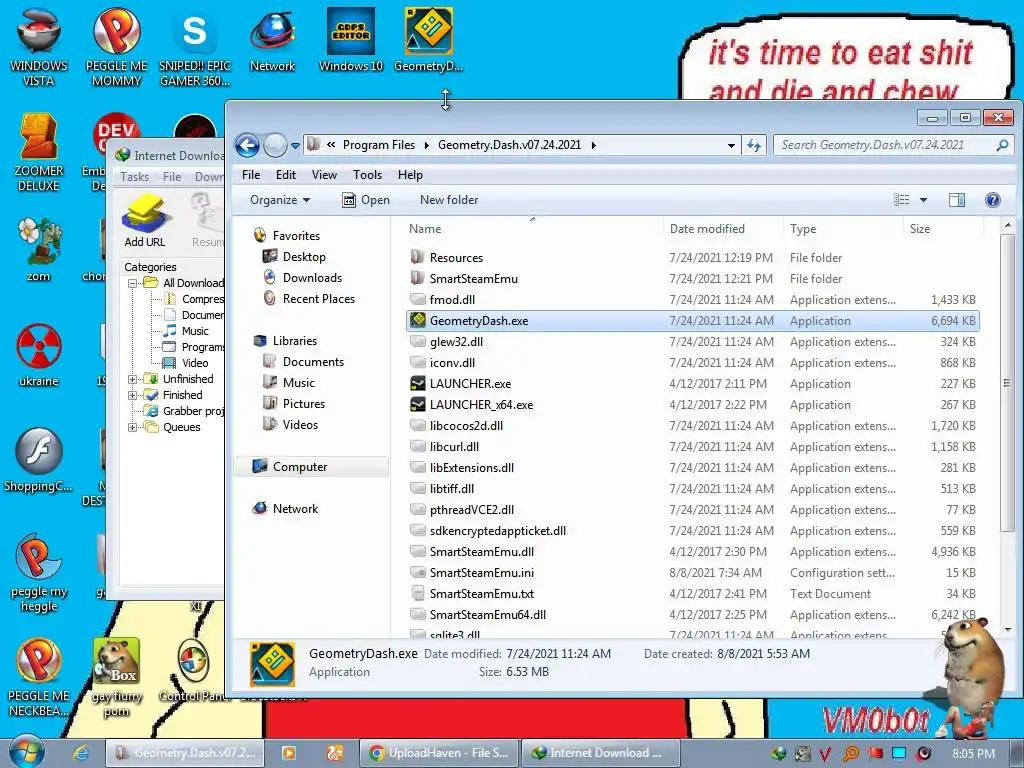Image resolution: width=1024 pixels, height=768 pixels.
Task: Launch the ShoppingC... Flash icon
Action: [39, 460]
